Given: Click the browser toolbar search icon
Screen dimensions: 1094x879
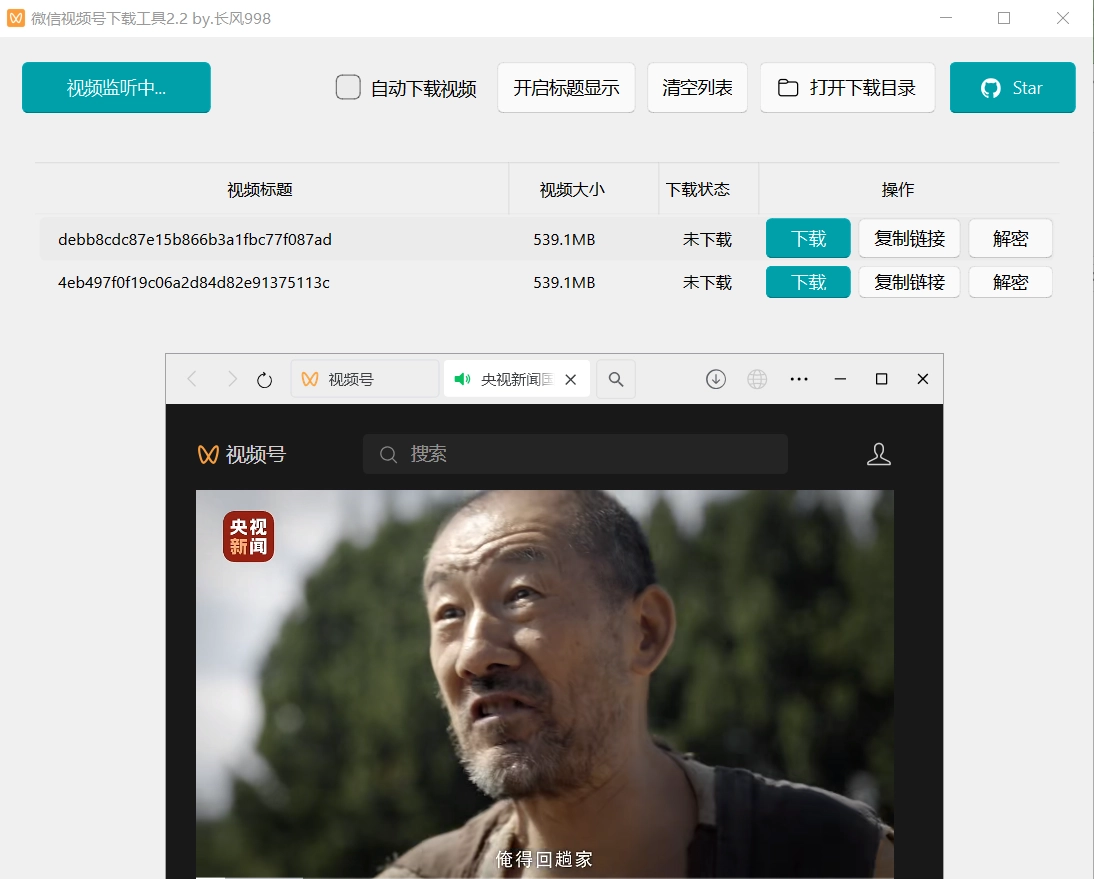Looking at the screenshot, I should point(615,379).
